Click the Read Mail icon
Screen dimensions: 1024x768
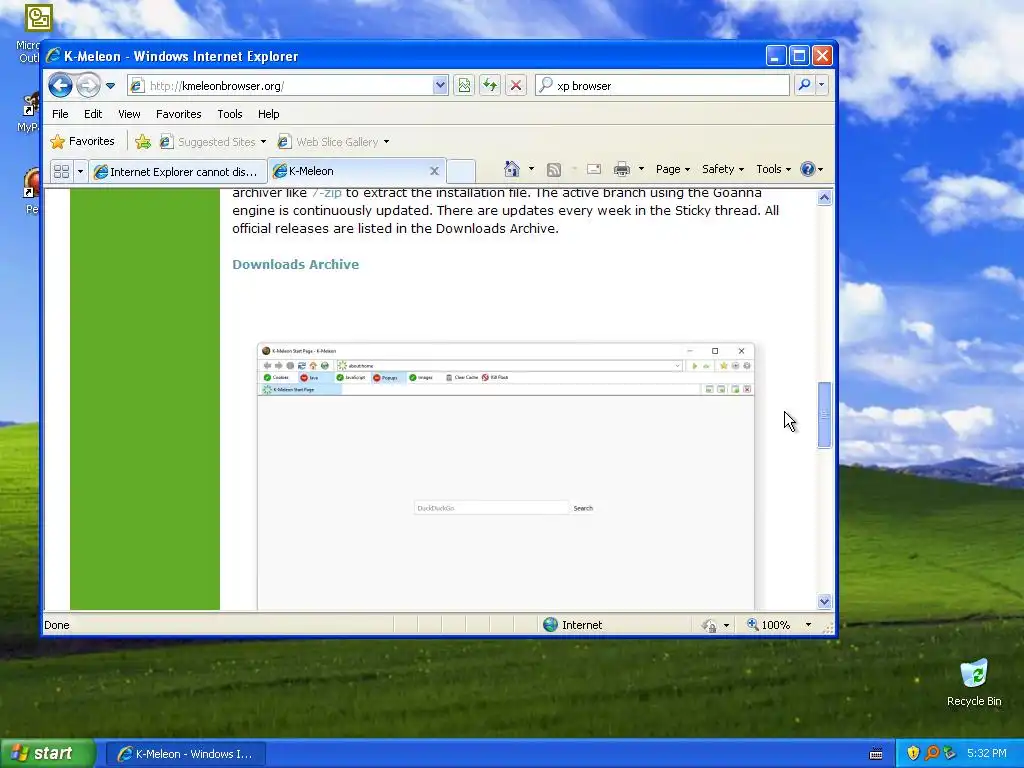pyautogui.click(x=594, y=169)
